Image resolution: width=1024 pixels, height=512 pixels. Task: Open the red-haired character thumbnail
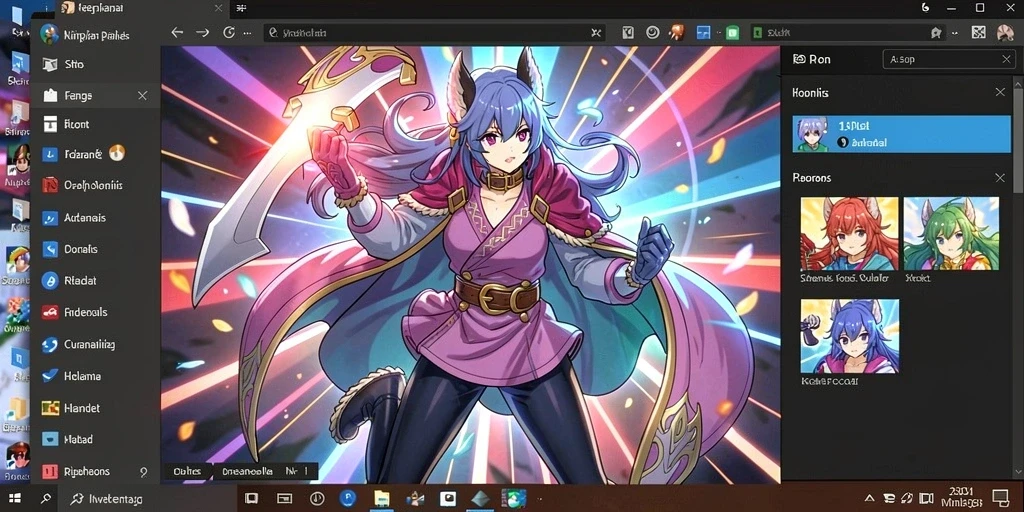point(850,234)
